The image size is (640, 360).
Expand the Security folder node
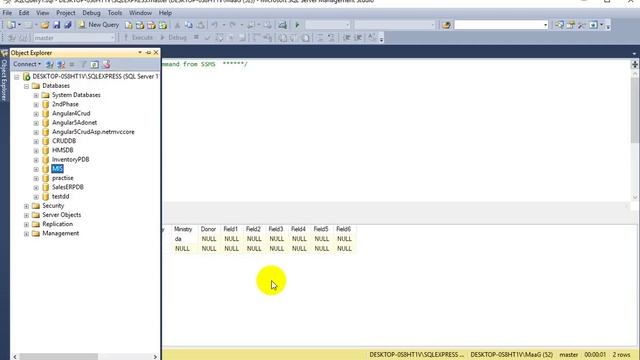coord(26,206)
